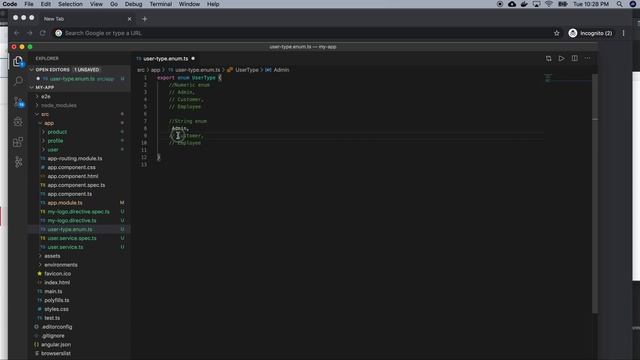Open the Edit menu
The height and width of the screenshot is (360, 640).
[x=46, y=4]
